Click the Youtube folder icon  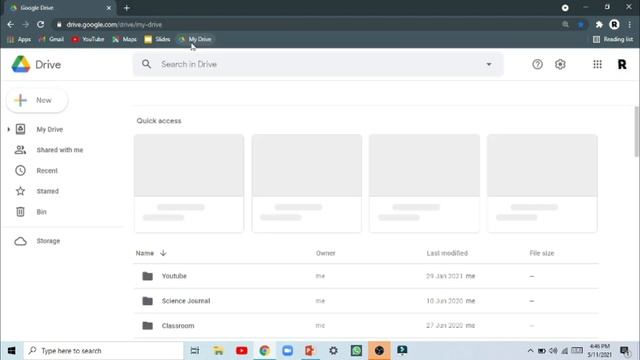[x=147, y=276]
